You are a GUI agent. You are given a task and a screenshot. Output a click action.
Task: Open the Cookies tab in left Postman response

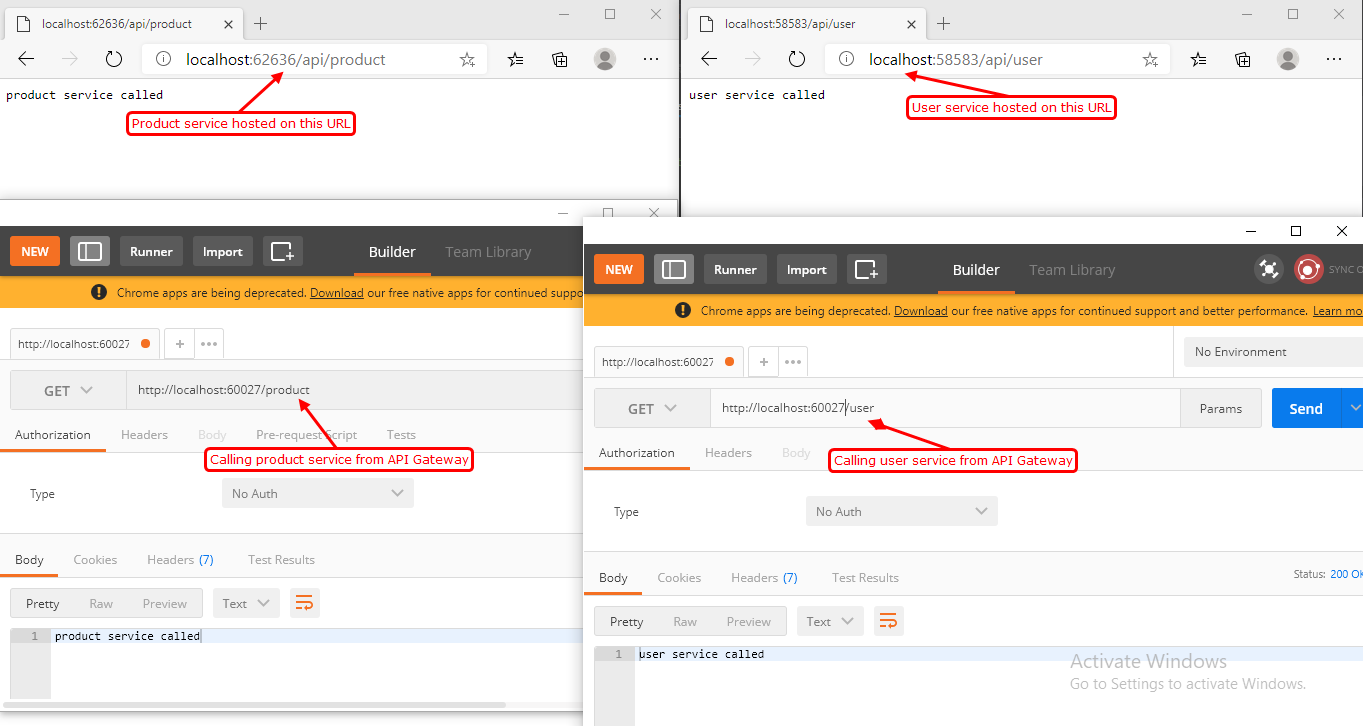95,560
